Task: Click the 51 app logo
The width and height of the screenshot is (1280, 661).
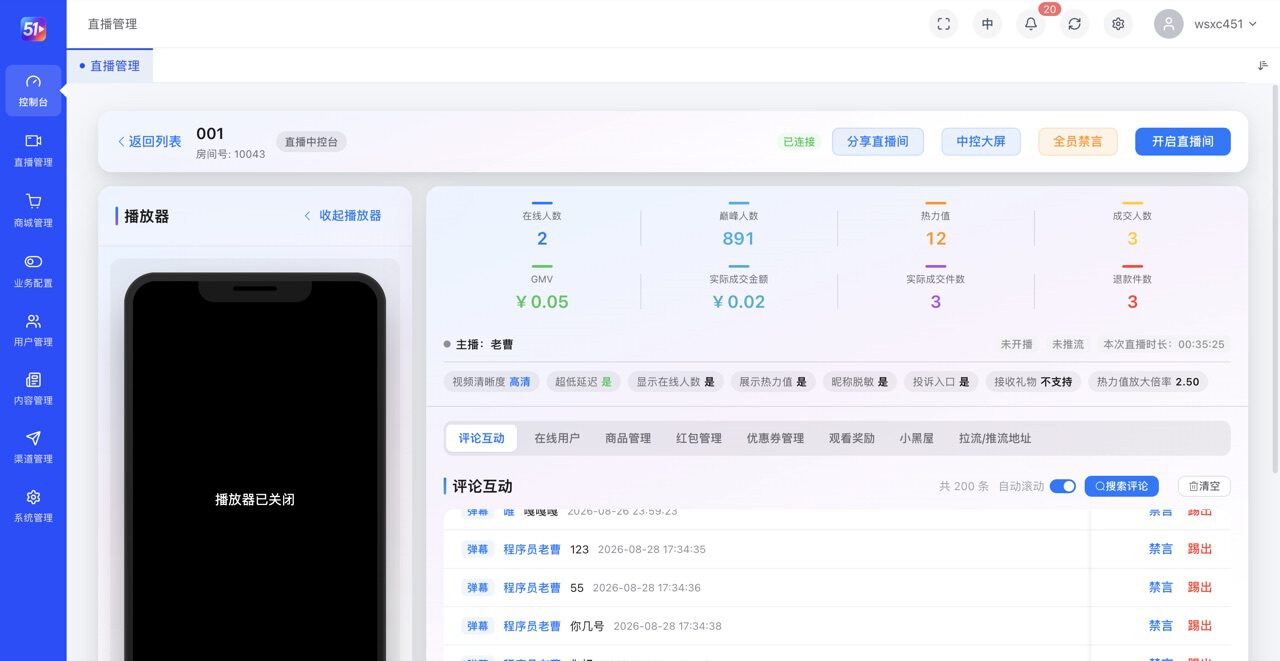Action: tap(33, 29)
